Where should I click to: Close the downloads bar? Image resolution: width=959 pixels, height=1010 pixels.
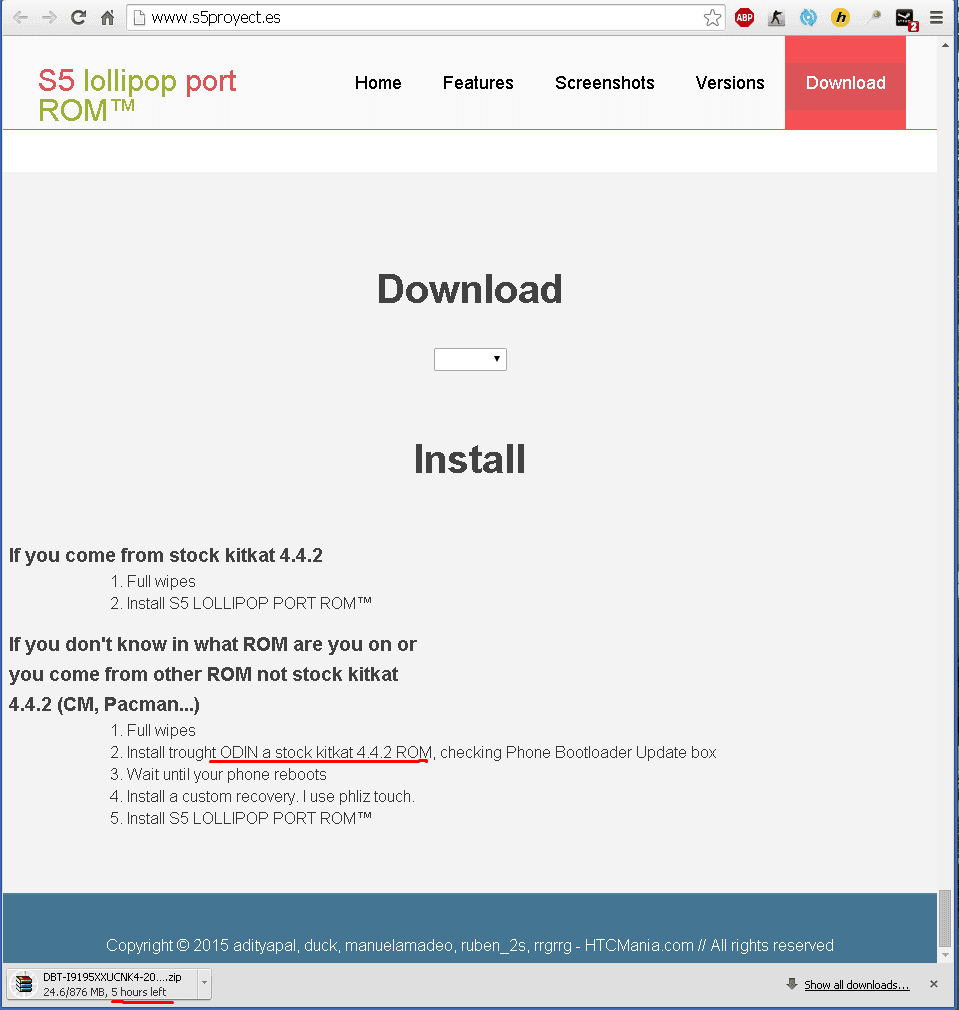pyautogui.click(x=934, y=984)
